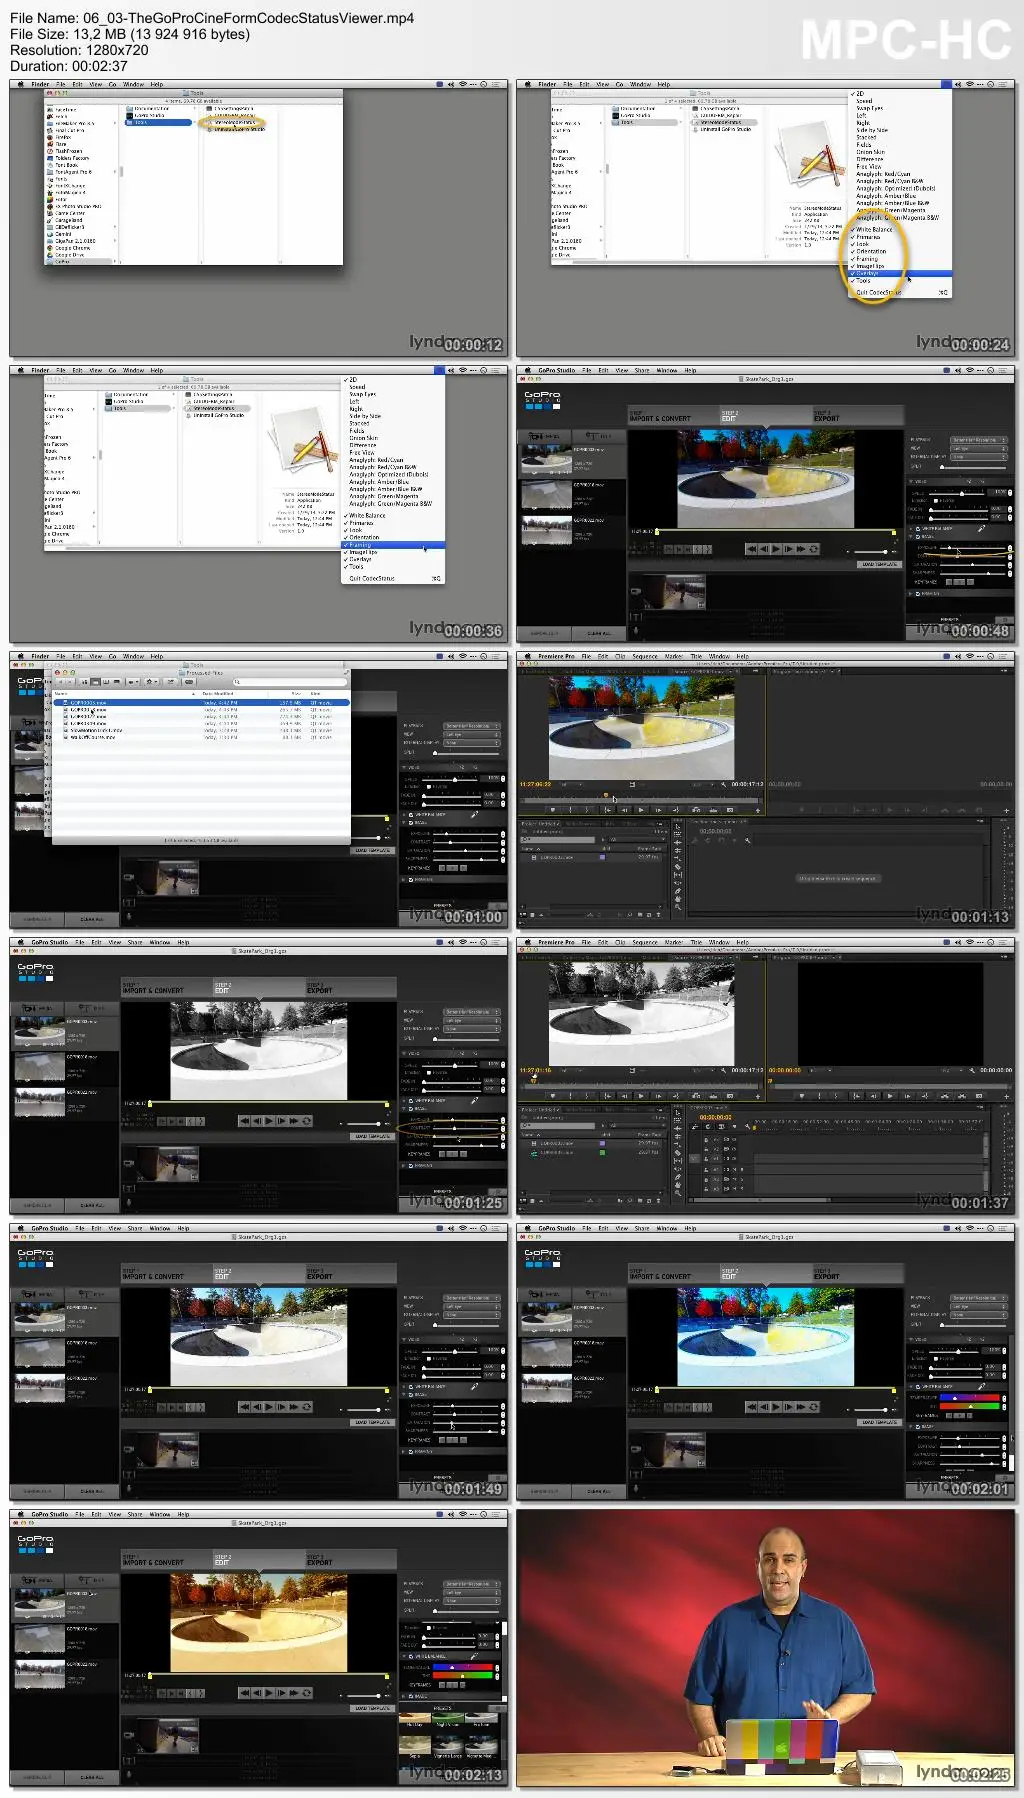Expand the White Balance section triangle in the 00:00:48 frame
The image size is (1024, 1798).
click(x=910, y=529)
